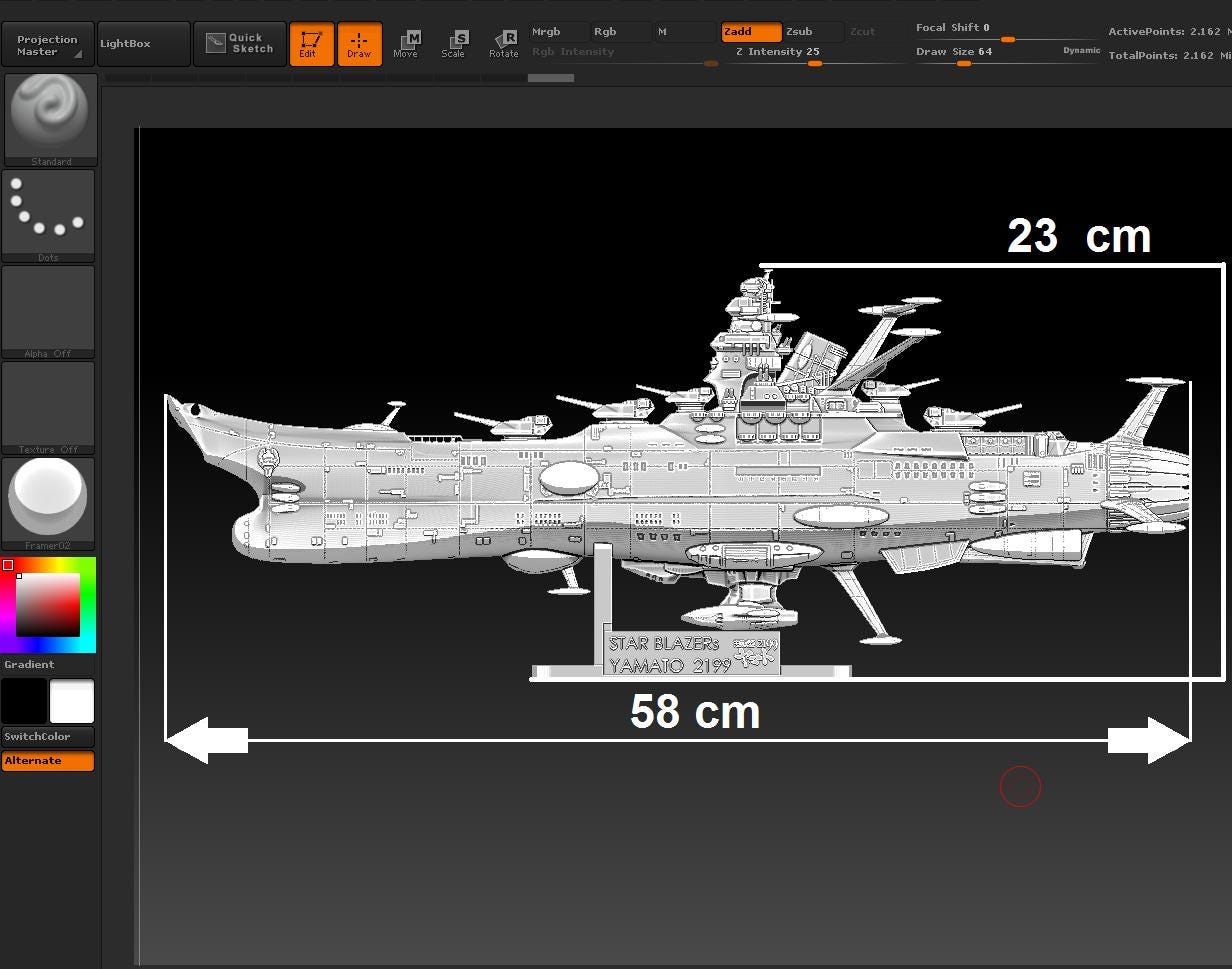Click the Alpha Off selector
The height and width of the screenshot is (969, 1232).
[x=48, y=307]
